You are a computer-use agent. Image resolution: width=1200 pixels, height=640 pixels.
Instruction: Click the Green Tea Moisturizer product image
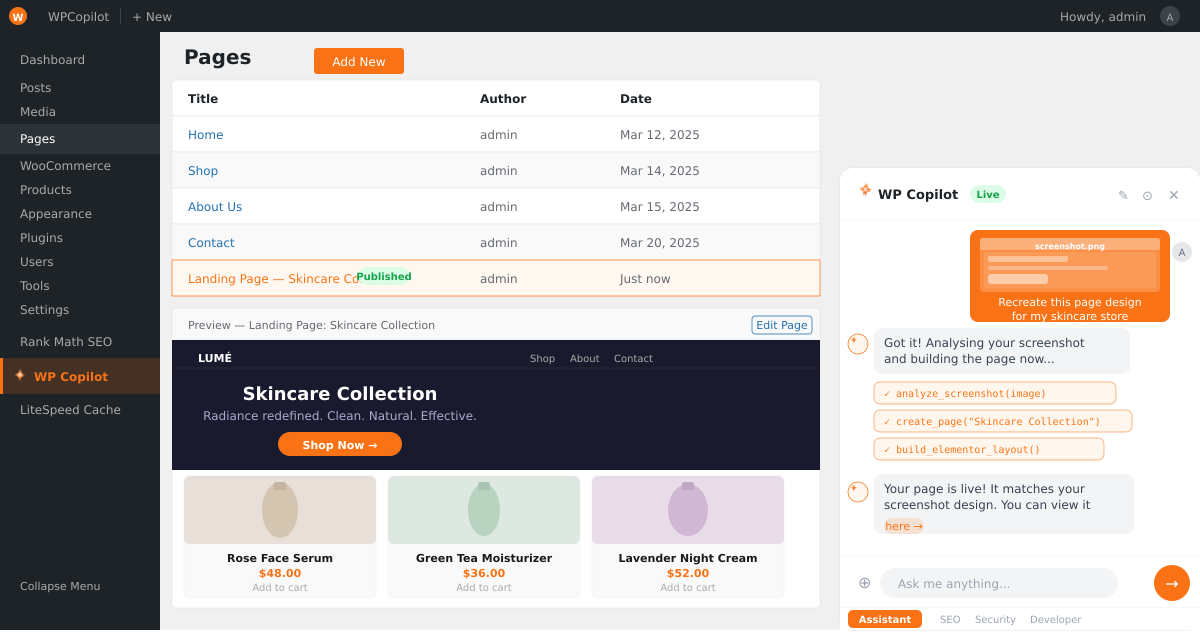click(x=484, y=510)
